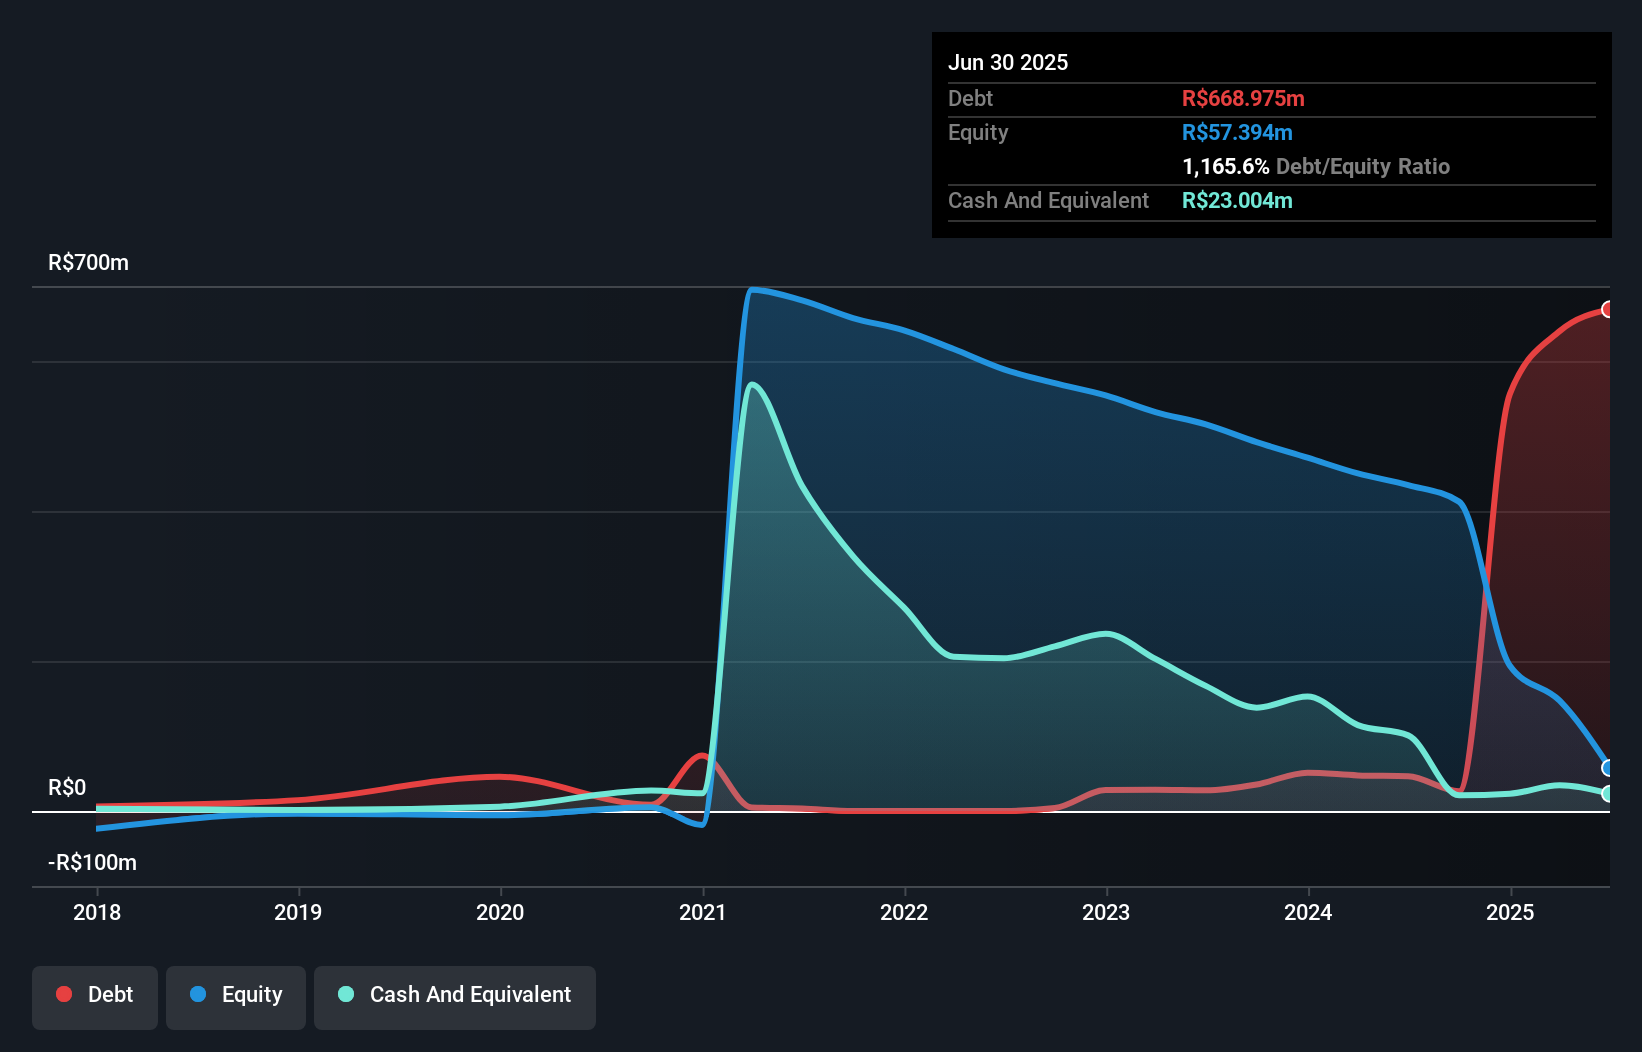1642x1052 pixels.
Task: Click the 2021 label on the x-axis
Action: (x=703, y=912)
